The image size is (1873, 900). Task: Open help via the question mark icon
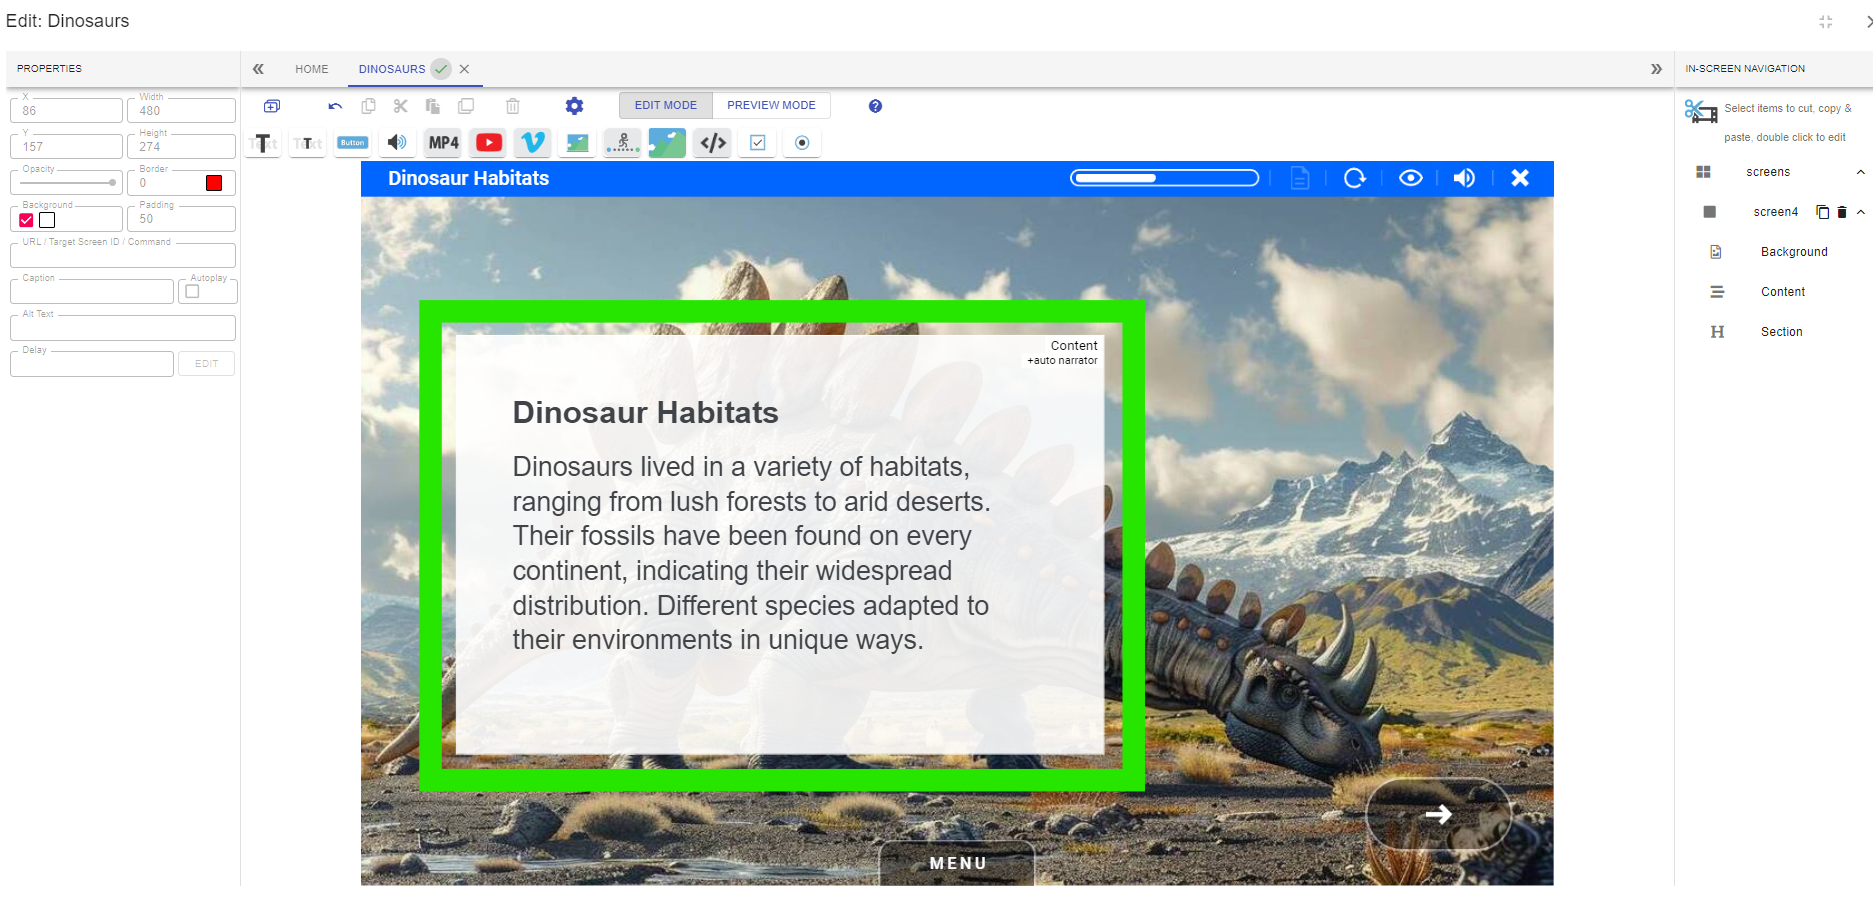875,106
